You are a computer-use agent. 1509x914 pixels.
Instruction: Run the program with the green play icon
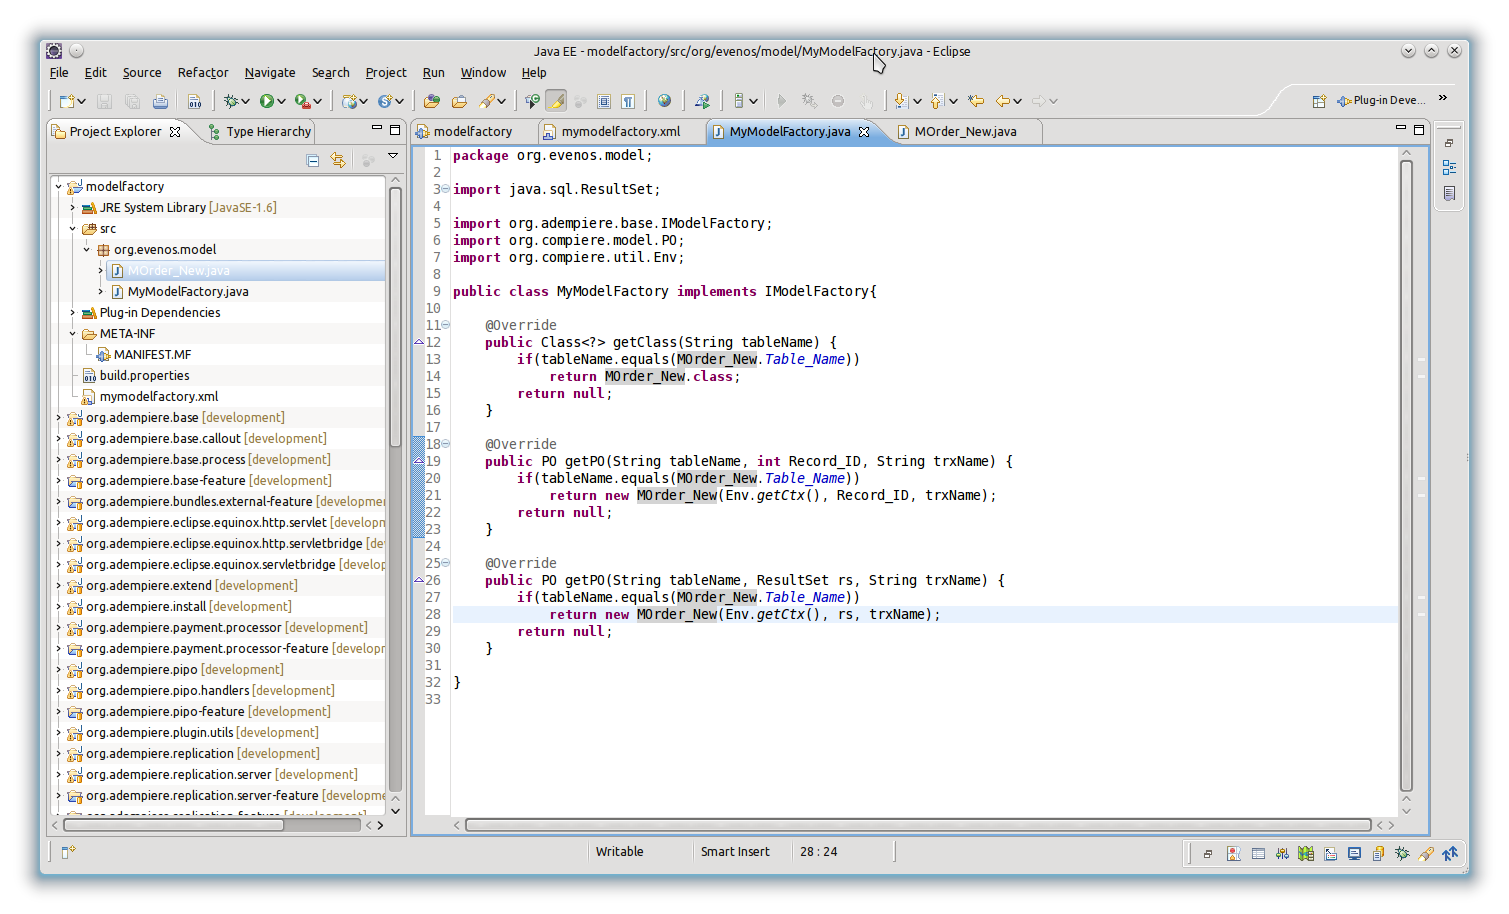[x=267, y=101]
